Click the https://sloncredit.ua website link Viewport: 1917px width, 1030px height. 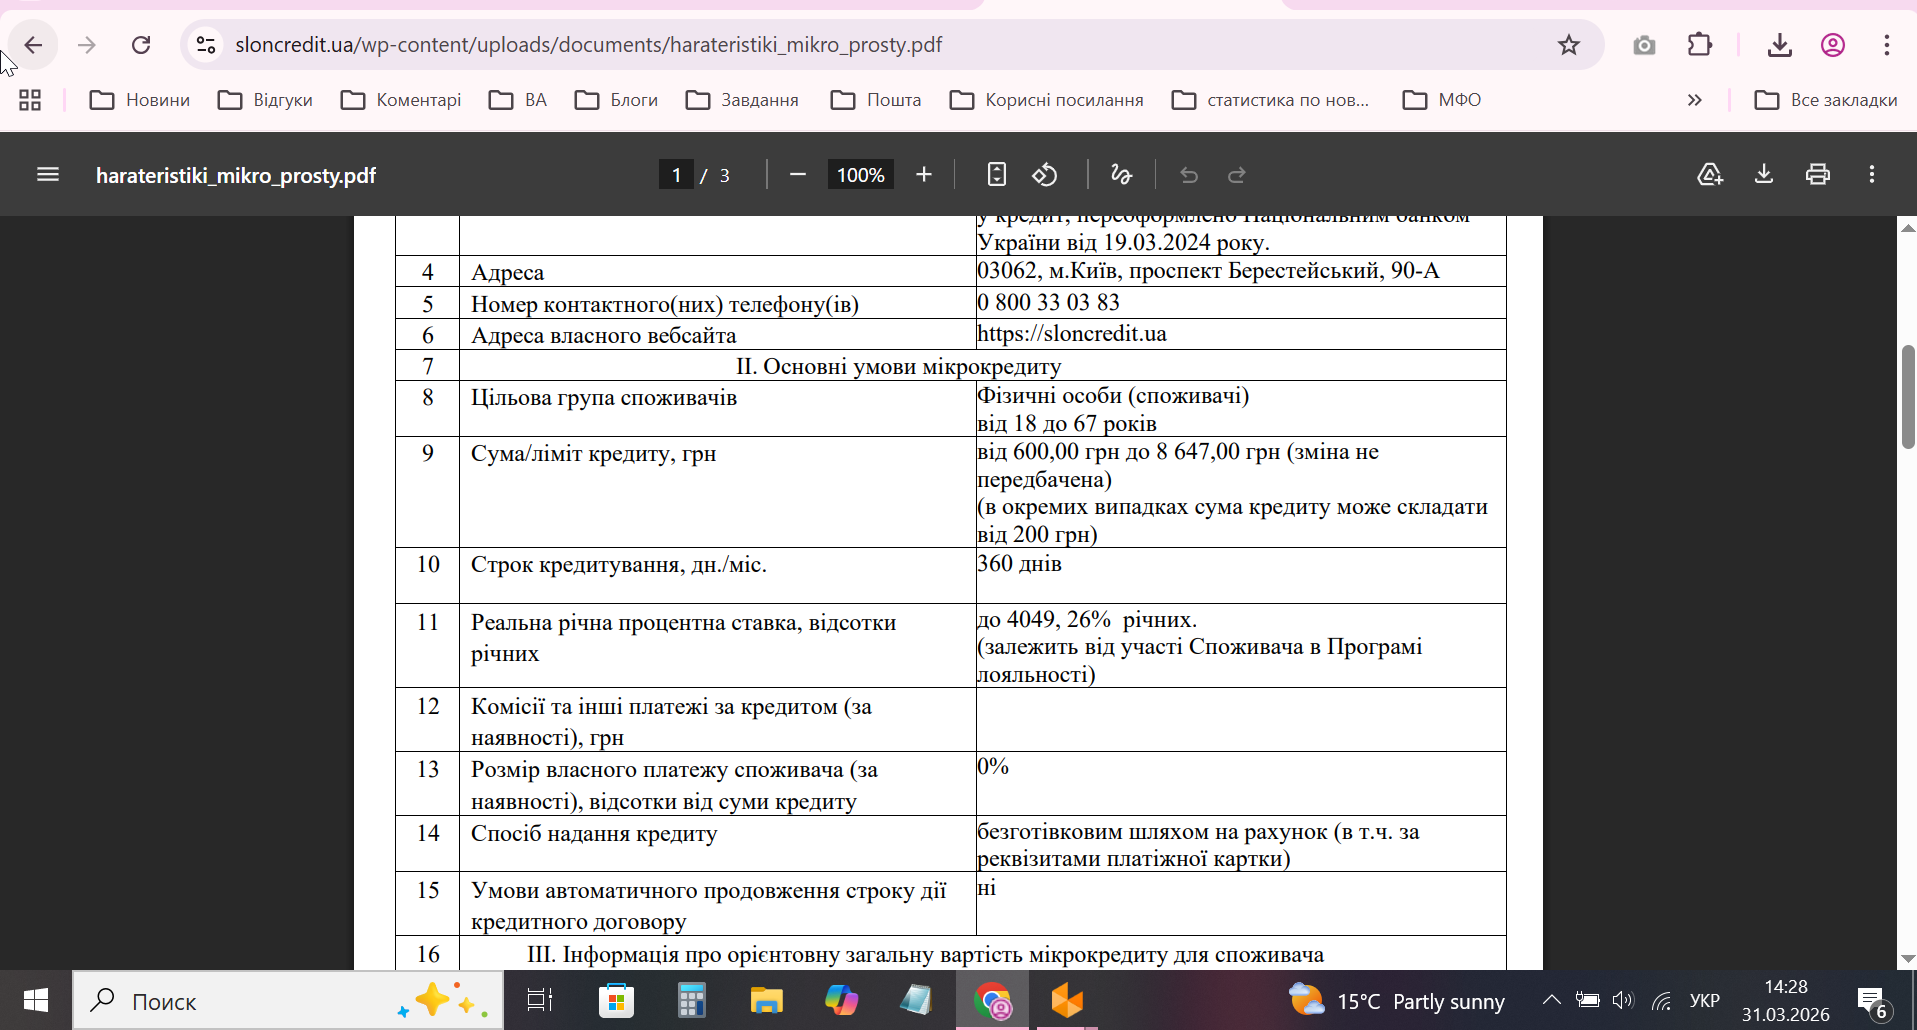click(x=1072, y=333)
